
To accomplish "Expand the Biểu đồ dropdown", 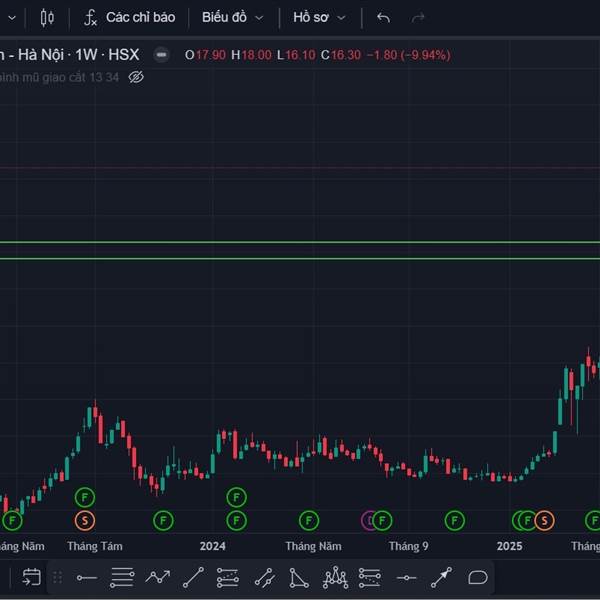I will click(x=232, y=17).
